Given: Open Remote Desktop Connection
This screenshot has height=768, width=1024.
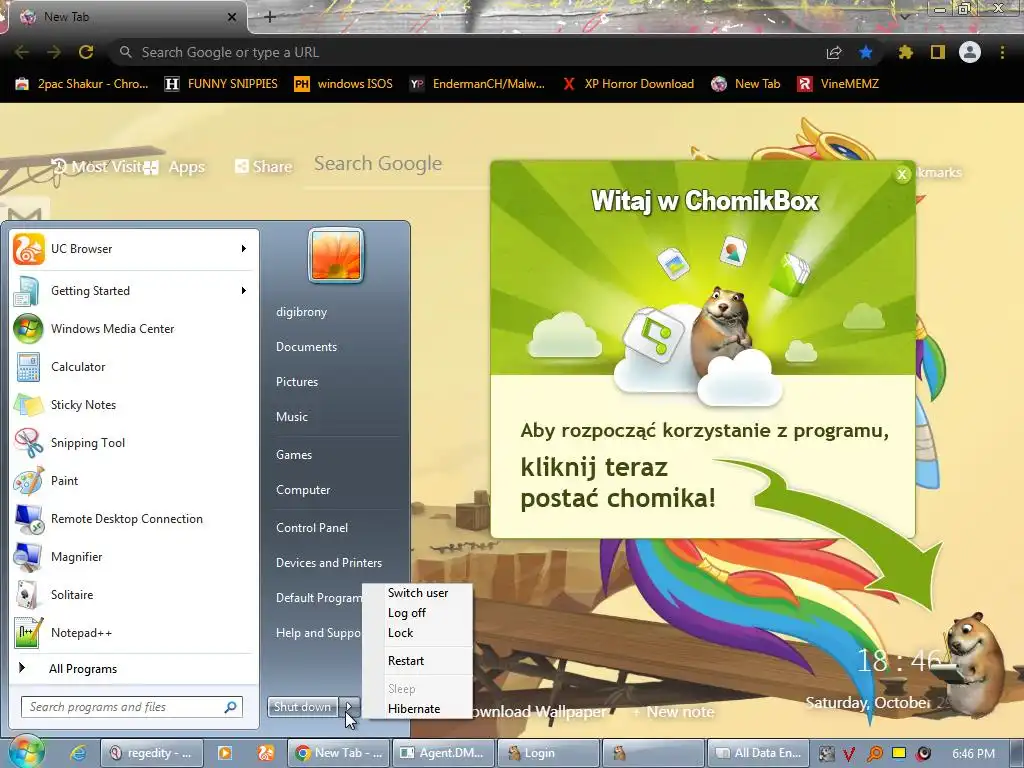Looking at the screenshot, I should tap(134, 519).
